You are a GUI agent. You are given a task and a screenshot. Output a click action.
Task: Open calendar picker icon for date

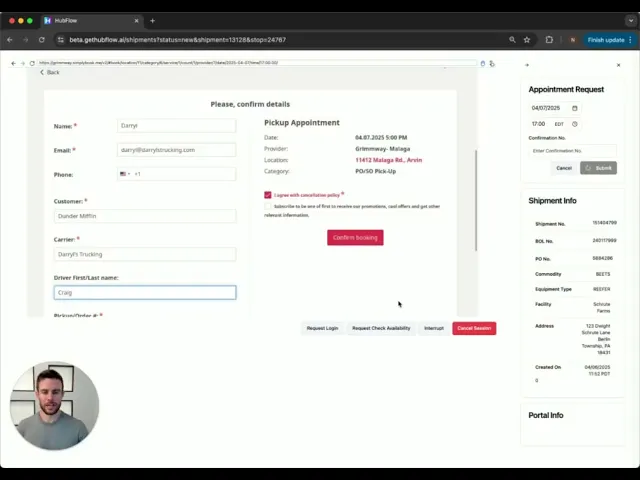(x=575, y=108)
